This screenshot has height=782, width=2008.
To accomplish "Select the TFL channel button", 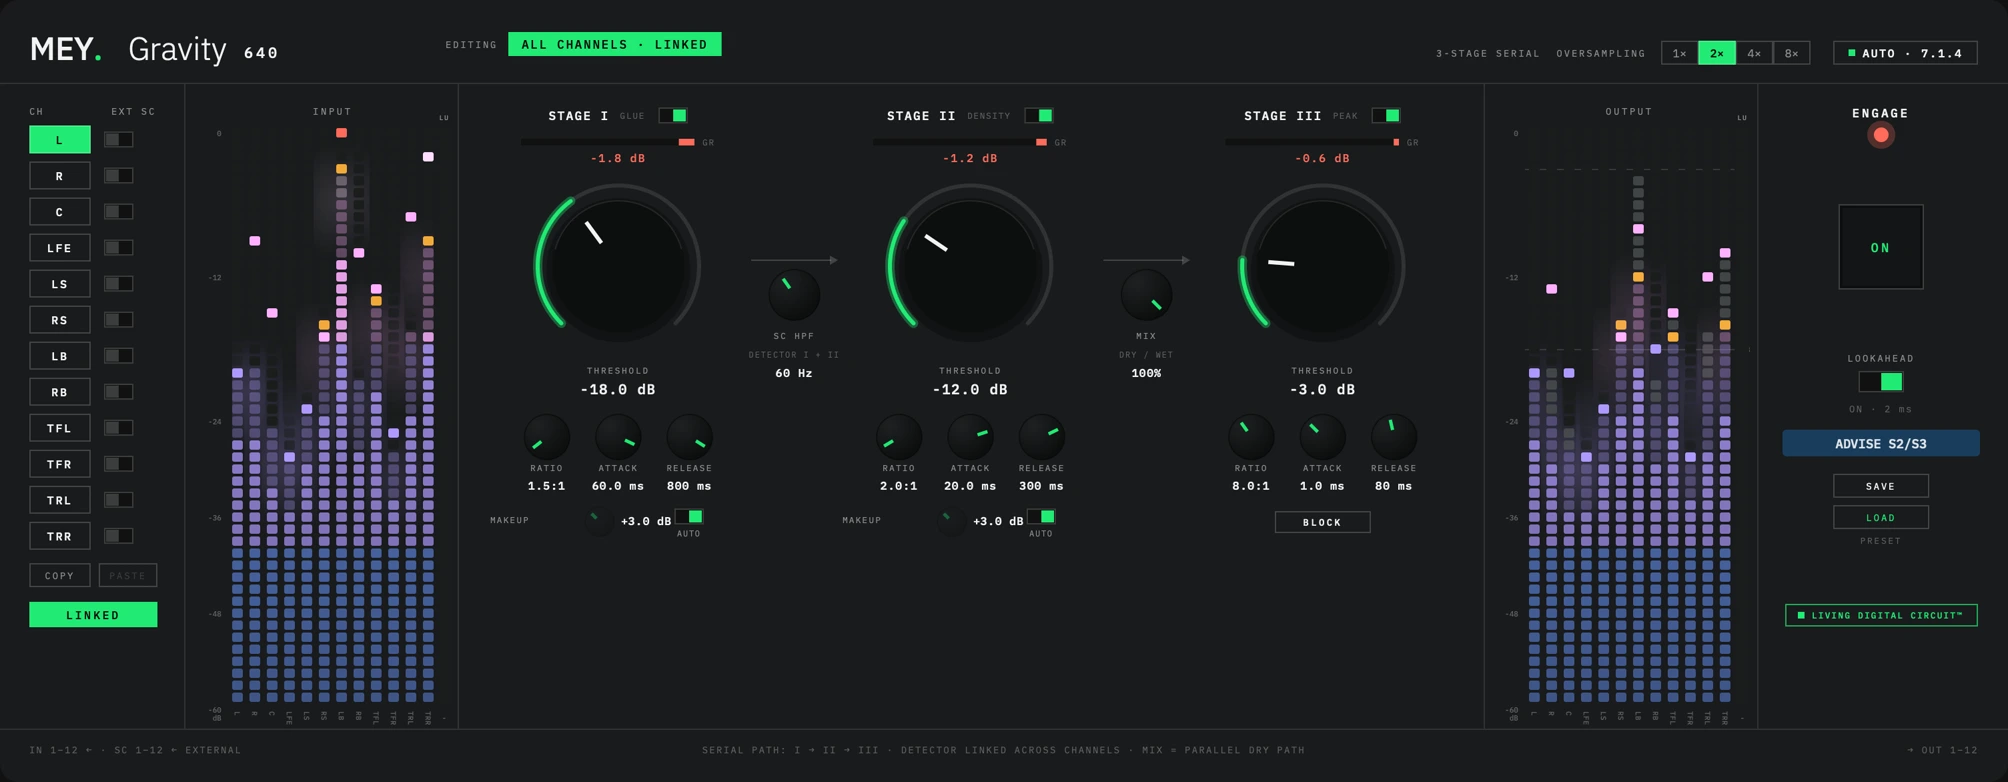I will [60, 428].
